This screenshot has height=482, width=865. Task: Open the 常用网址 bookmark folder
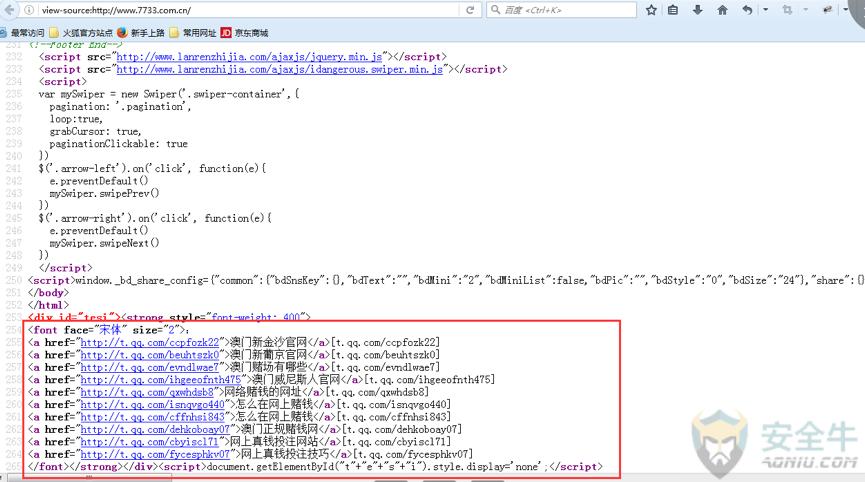pos(193,33)
